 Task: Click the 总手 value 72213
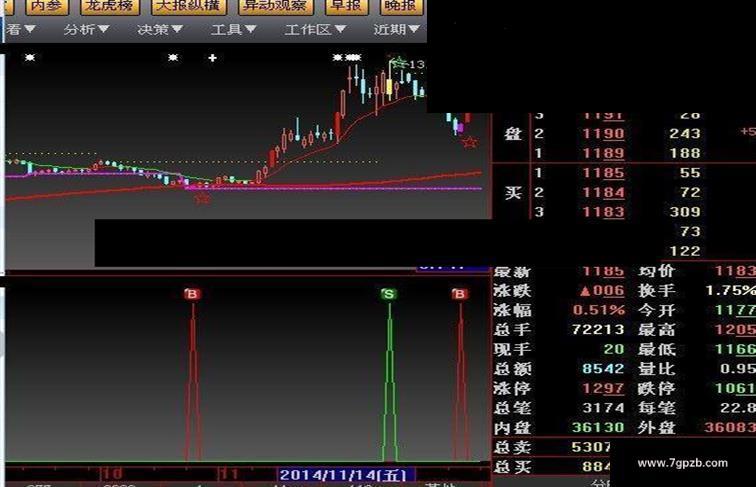[x=598, y=330]
